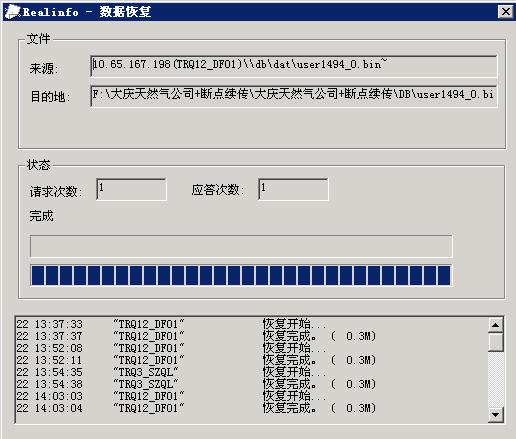Click the 文件 group box label
The image size is (516, 439).
(x=39, y=39)
